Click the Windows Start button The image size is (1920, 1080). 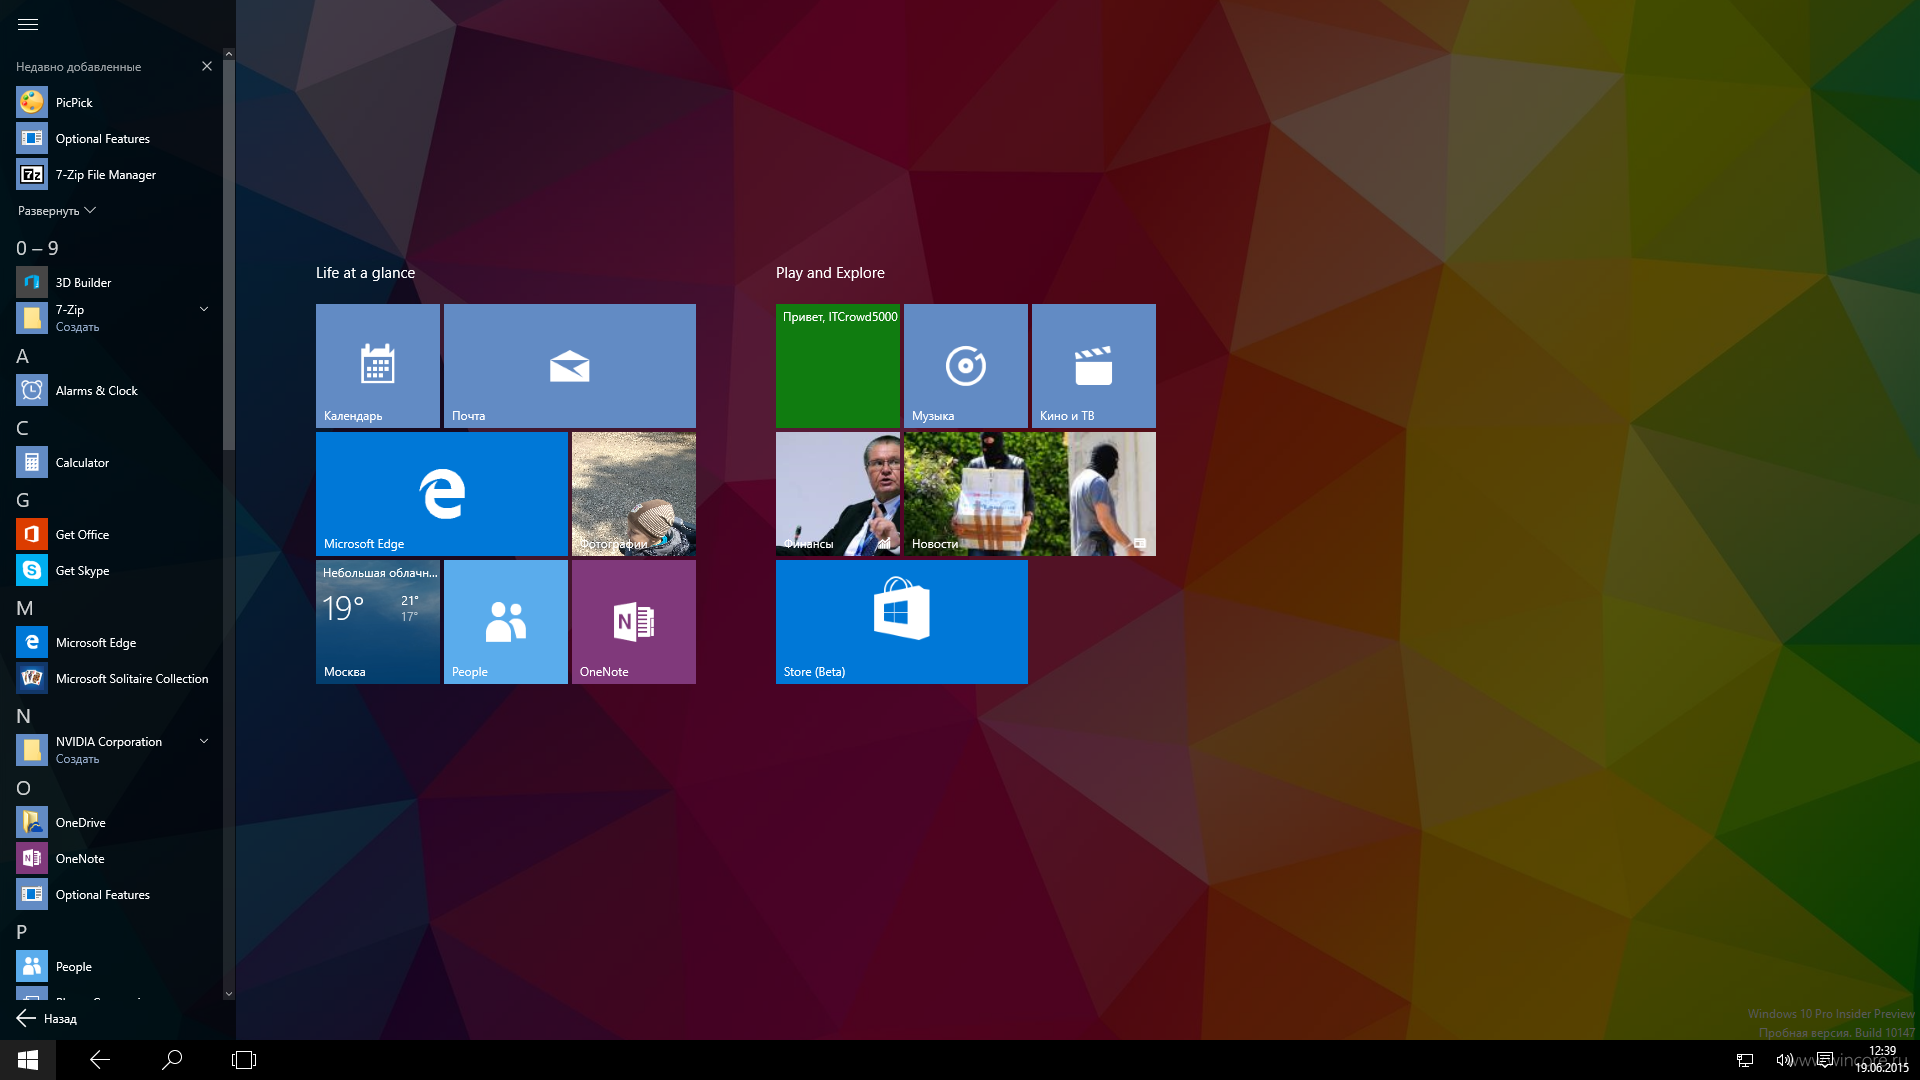tap(28, 1060)
